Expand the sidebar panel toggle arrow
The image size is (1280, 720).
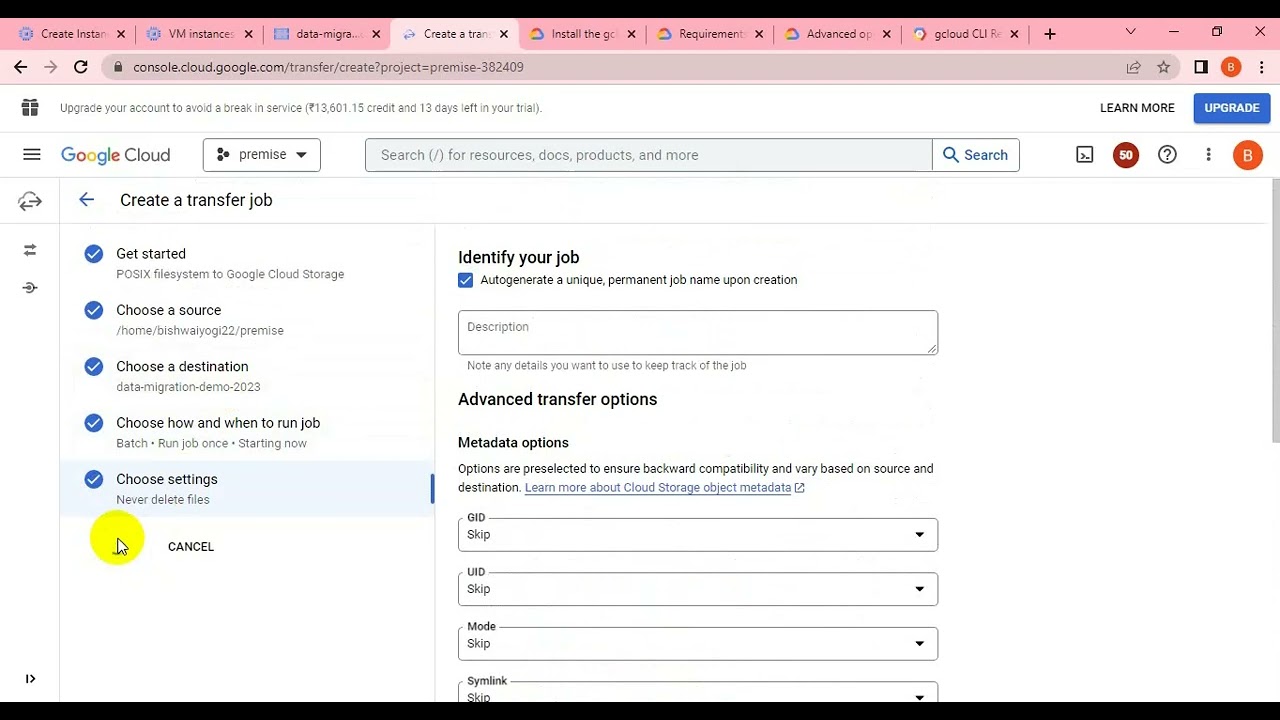pos(30,679)
